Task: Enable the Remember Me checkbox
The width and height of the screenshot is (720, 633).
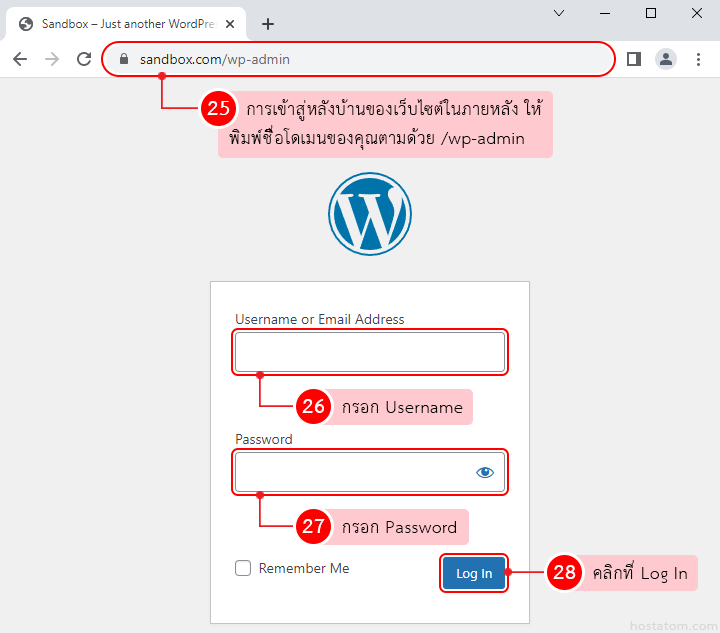Action: [243, 568]
